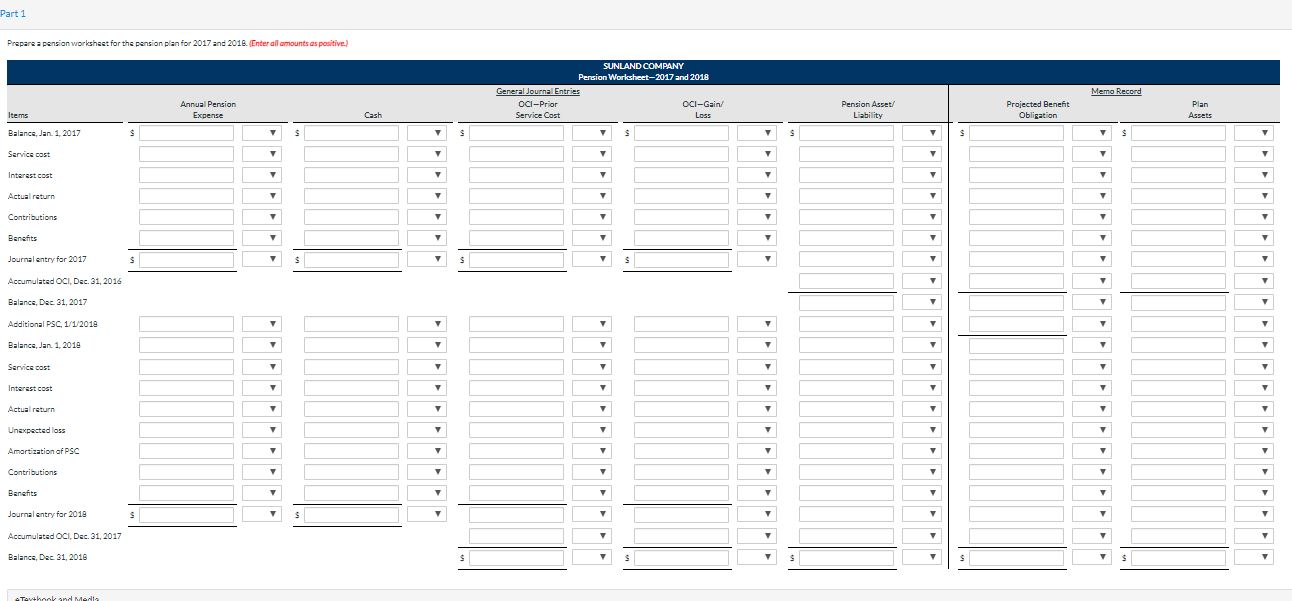Open Plan Assets dropdown in Unexpected loss row
This screenshot has height=601, width=1292.
coord(1252,430)
